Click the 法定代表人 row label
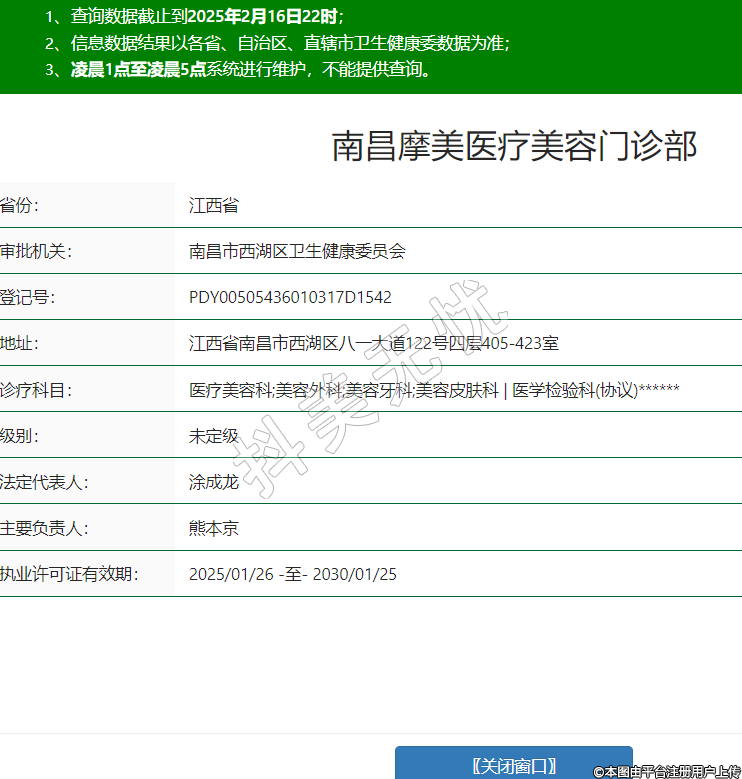Image resolution: width=742 pixels, height=779 pixels. click(44, 481)
